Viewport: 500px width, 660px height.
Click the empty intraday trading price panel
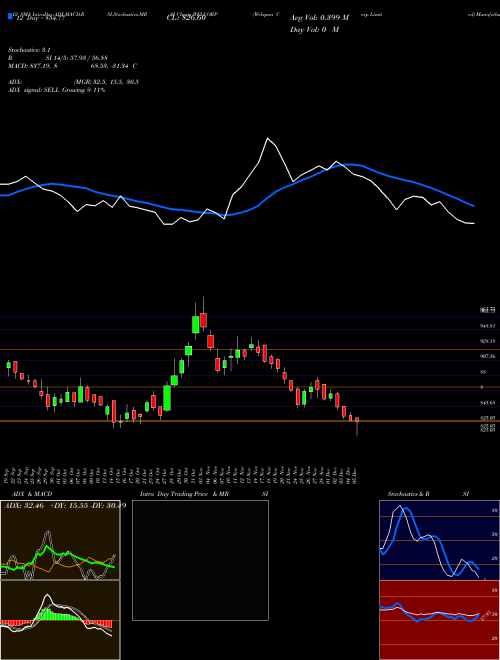pyautogui.click(x=200, y=560)
